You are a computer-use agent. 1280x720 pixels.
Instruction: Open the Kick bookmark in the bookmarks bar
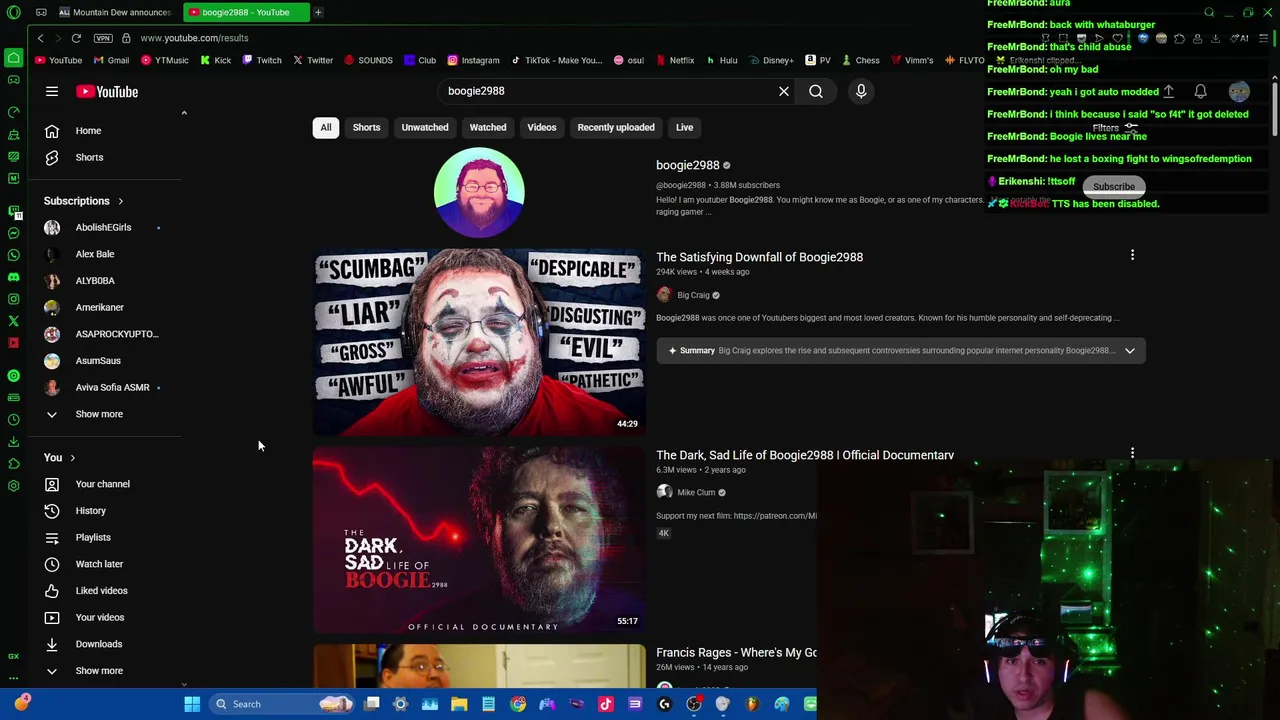click(x=215, y=60)
